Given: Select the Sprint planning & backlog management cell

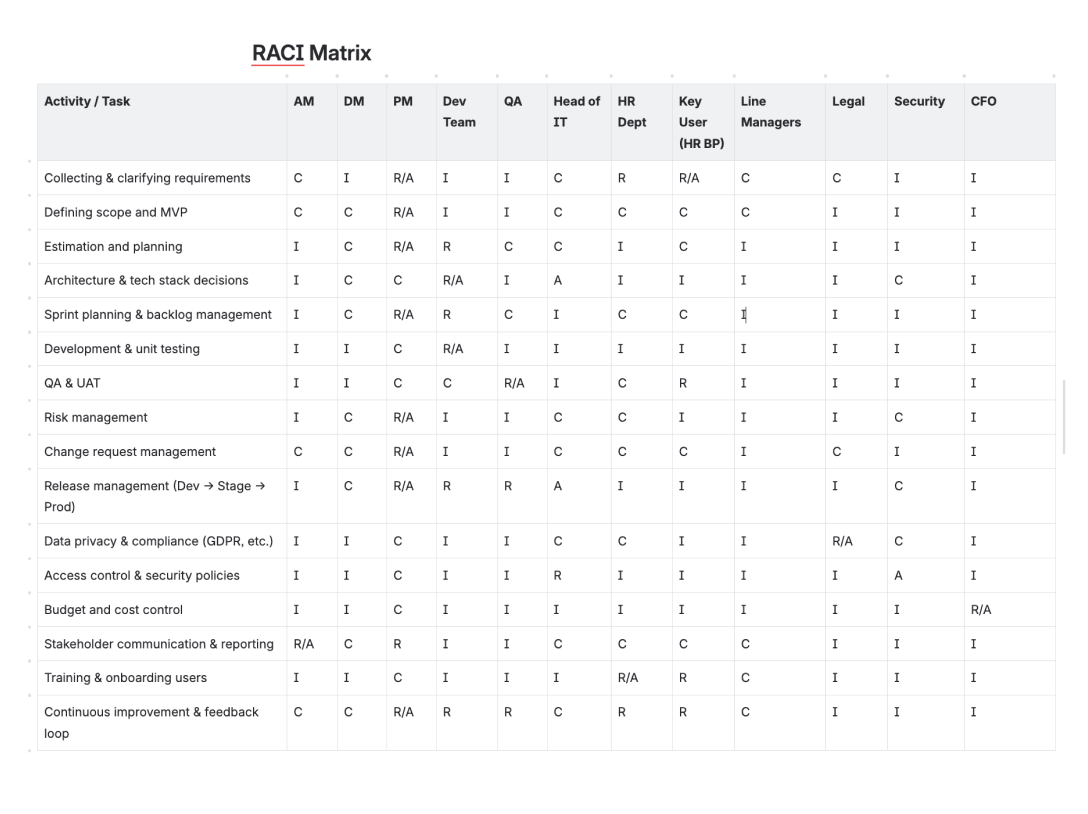Looking at the screenshot, I should click(x=158, y=314).
